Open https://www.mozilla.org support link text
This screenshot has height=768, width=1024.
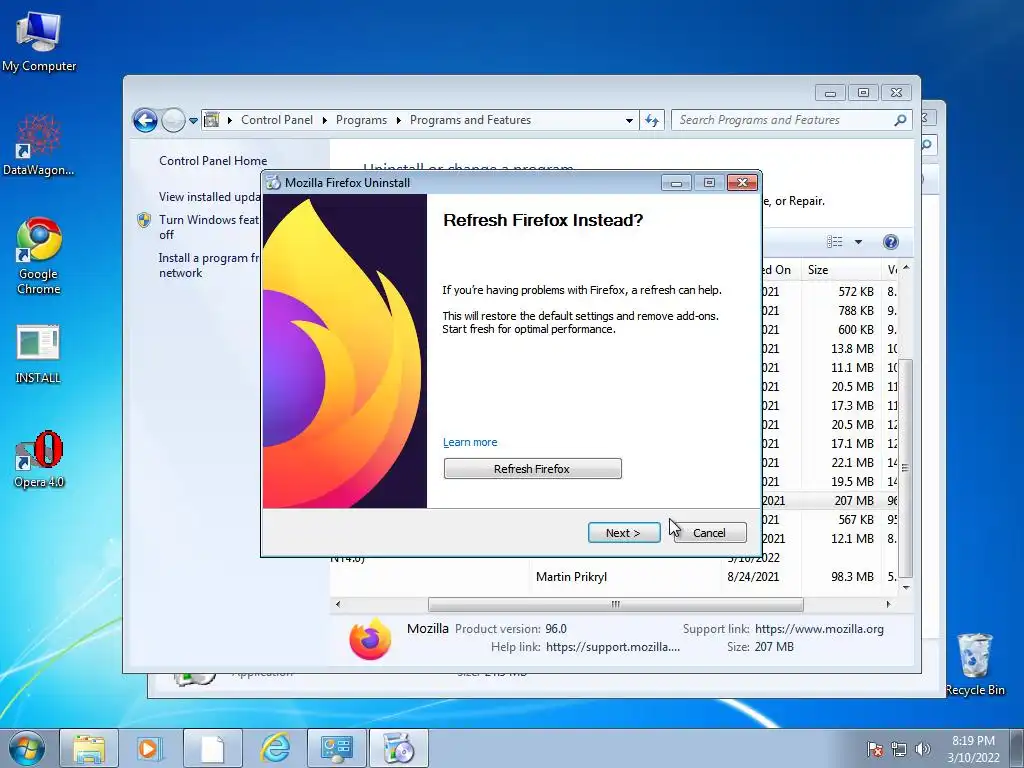point(819,629)
